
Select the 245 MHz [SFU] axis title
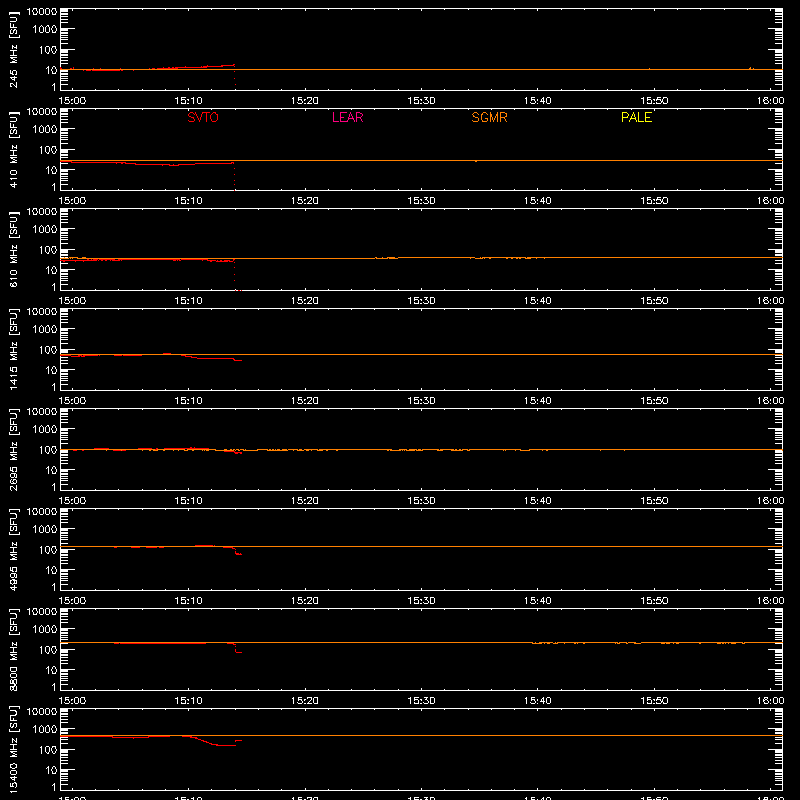click(14, 49)
